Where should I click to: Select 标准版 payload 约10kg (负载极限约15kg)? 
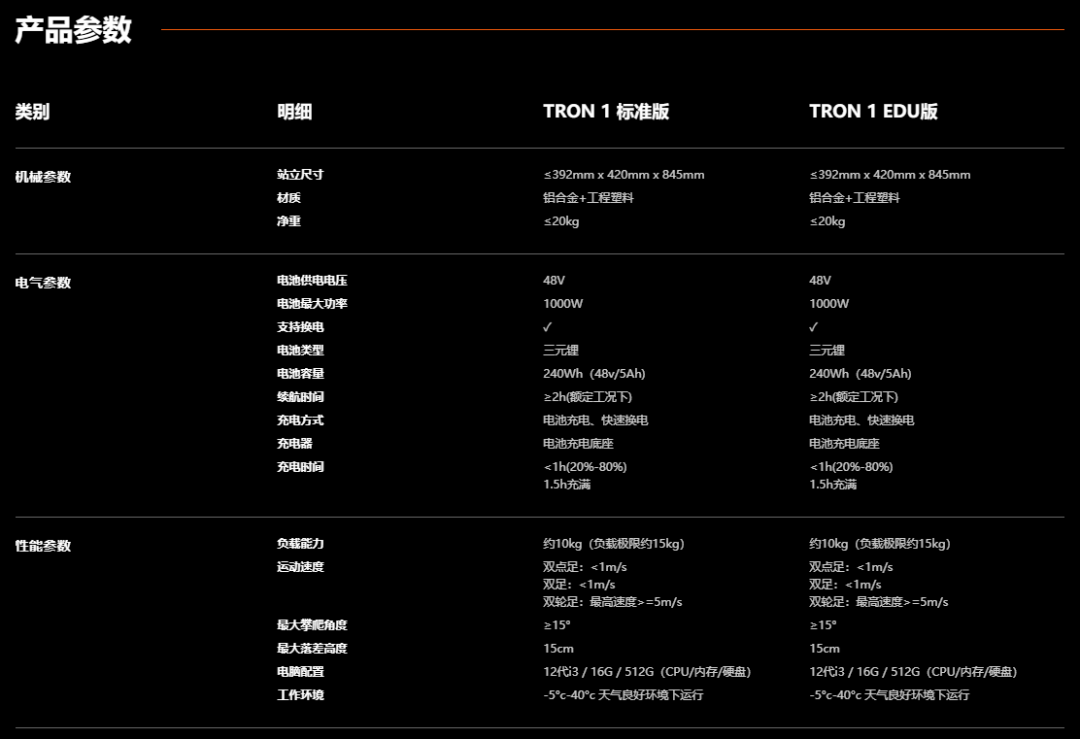(614, 544)
